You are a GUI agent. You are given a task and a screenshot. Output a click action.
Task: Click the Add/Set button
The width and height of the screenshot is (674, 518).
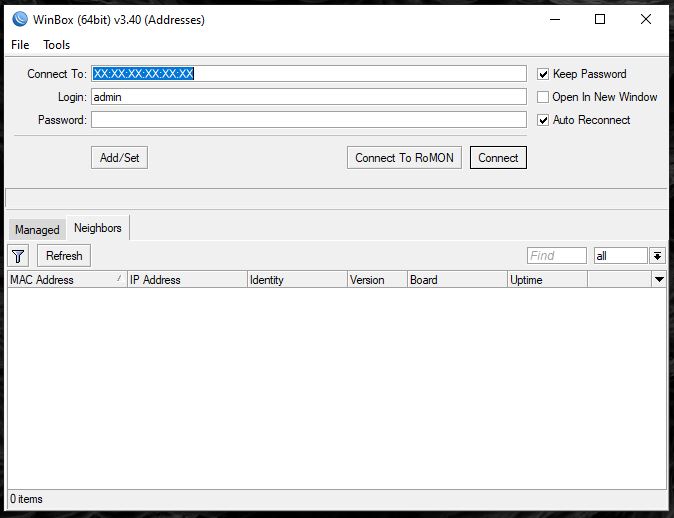(119, 158)
